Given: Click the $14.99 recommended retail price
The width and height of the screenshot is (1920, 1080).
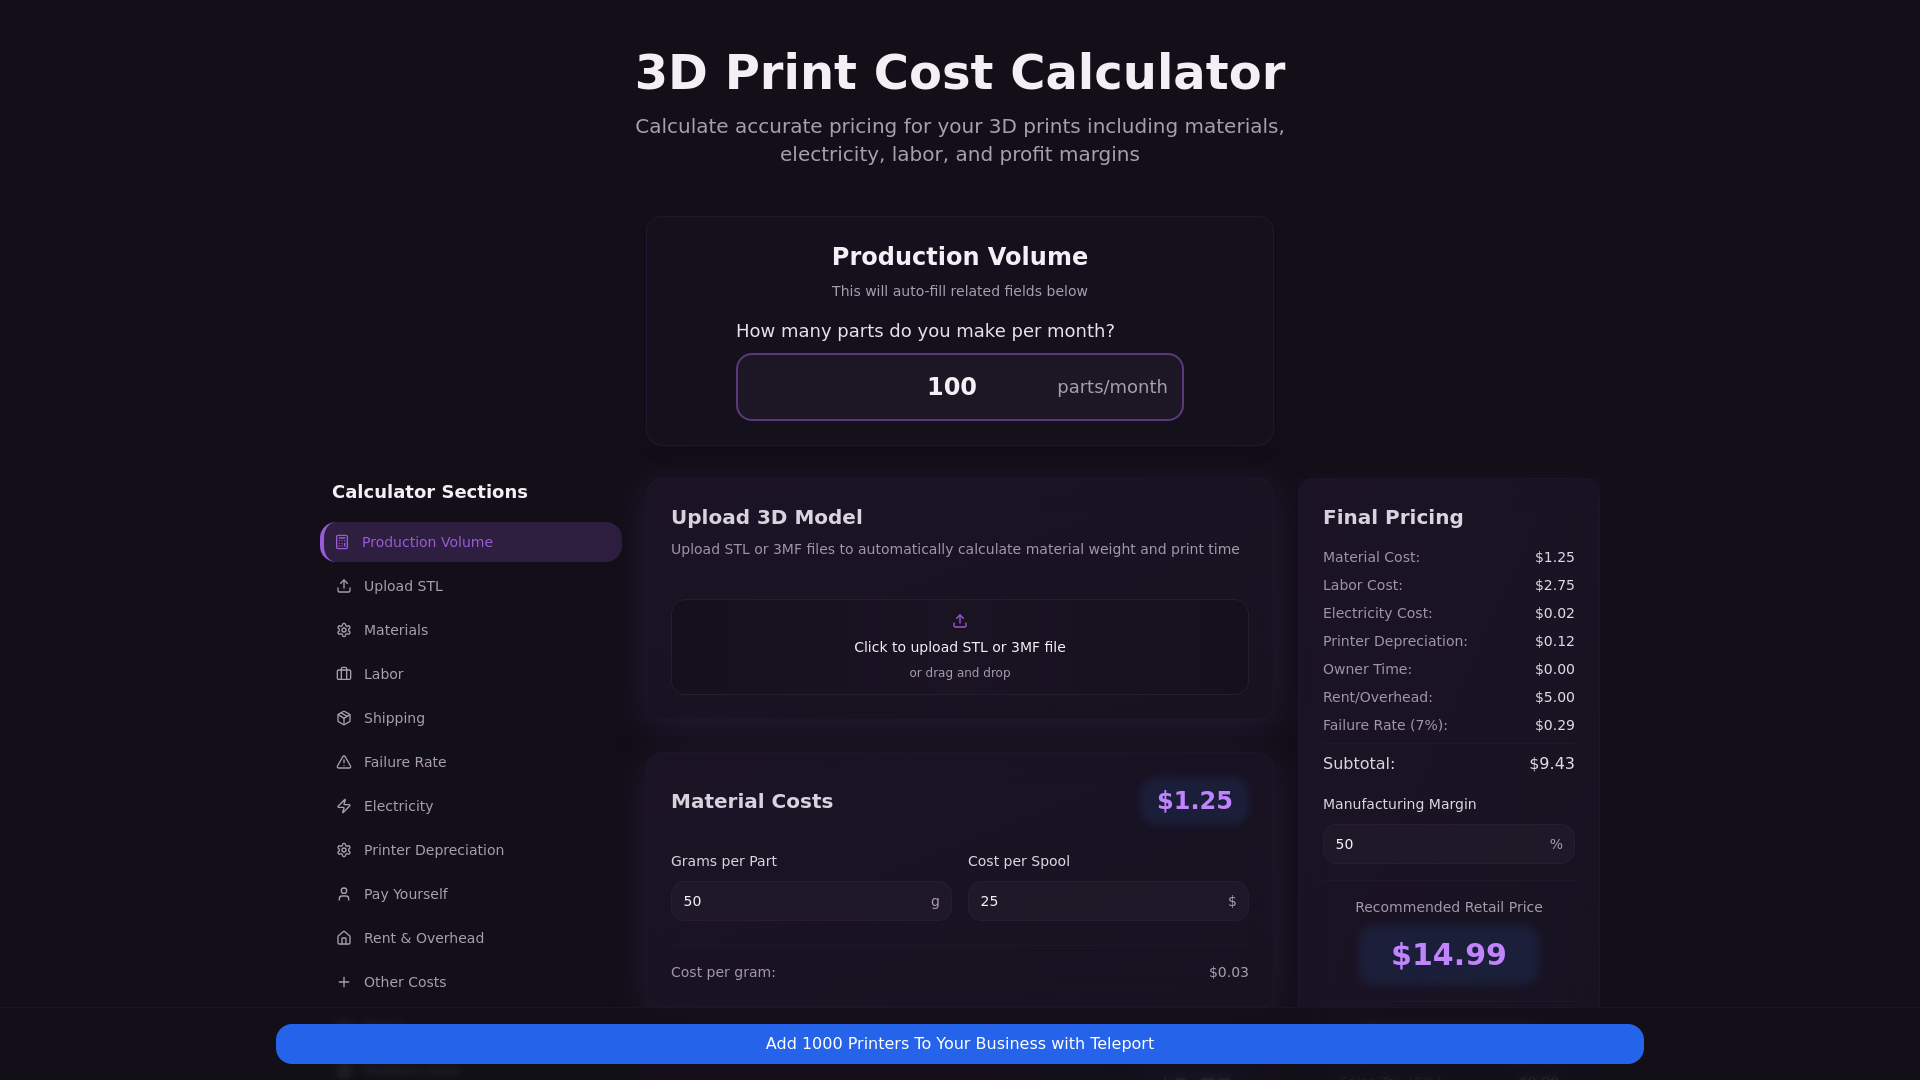Looking at the screenshot, I should (1448, 955).
